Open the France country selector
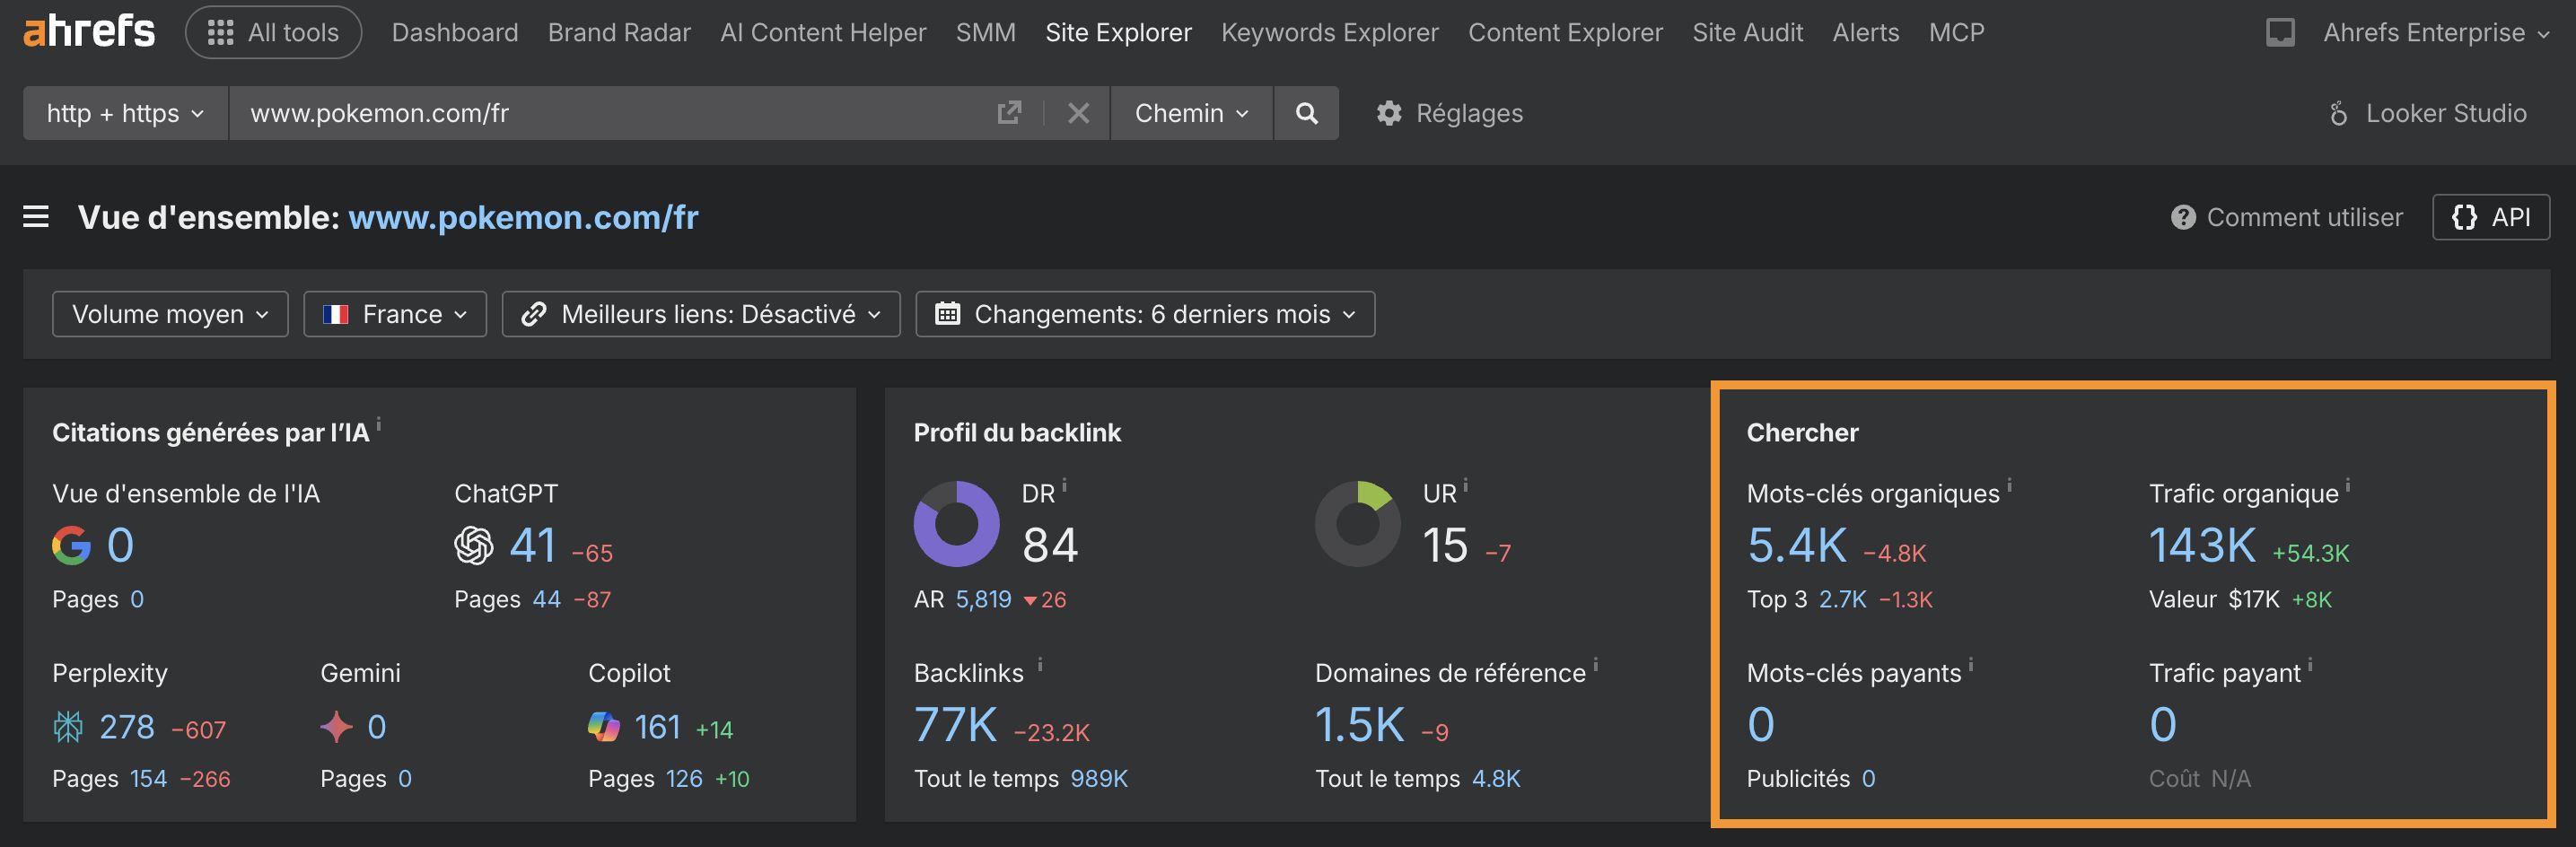This screenshot has width=2576, height=847. pyautogui.click(x=394, y=313)
